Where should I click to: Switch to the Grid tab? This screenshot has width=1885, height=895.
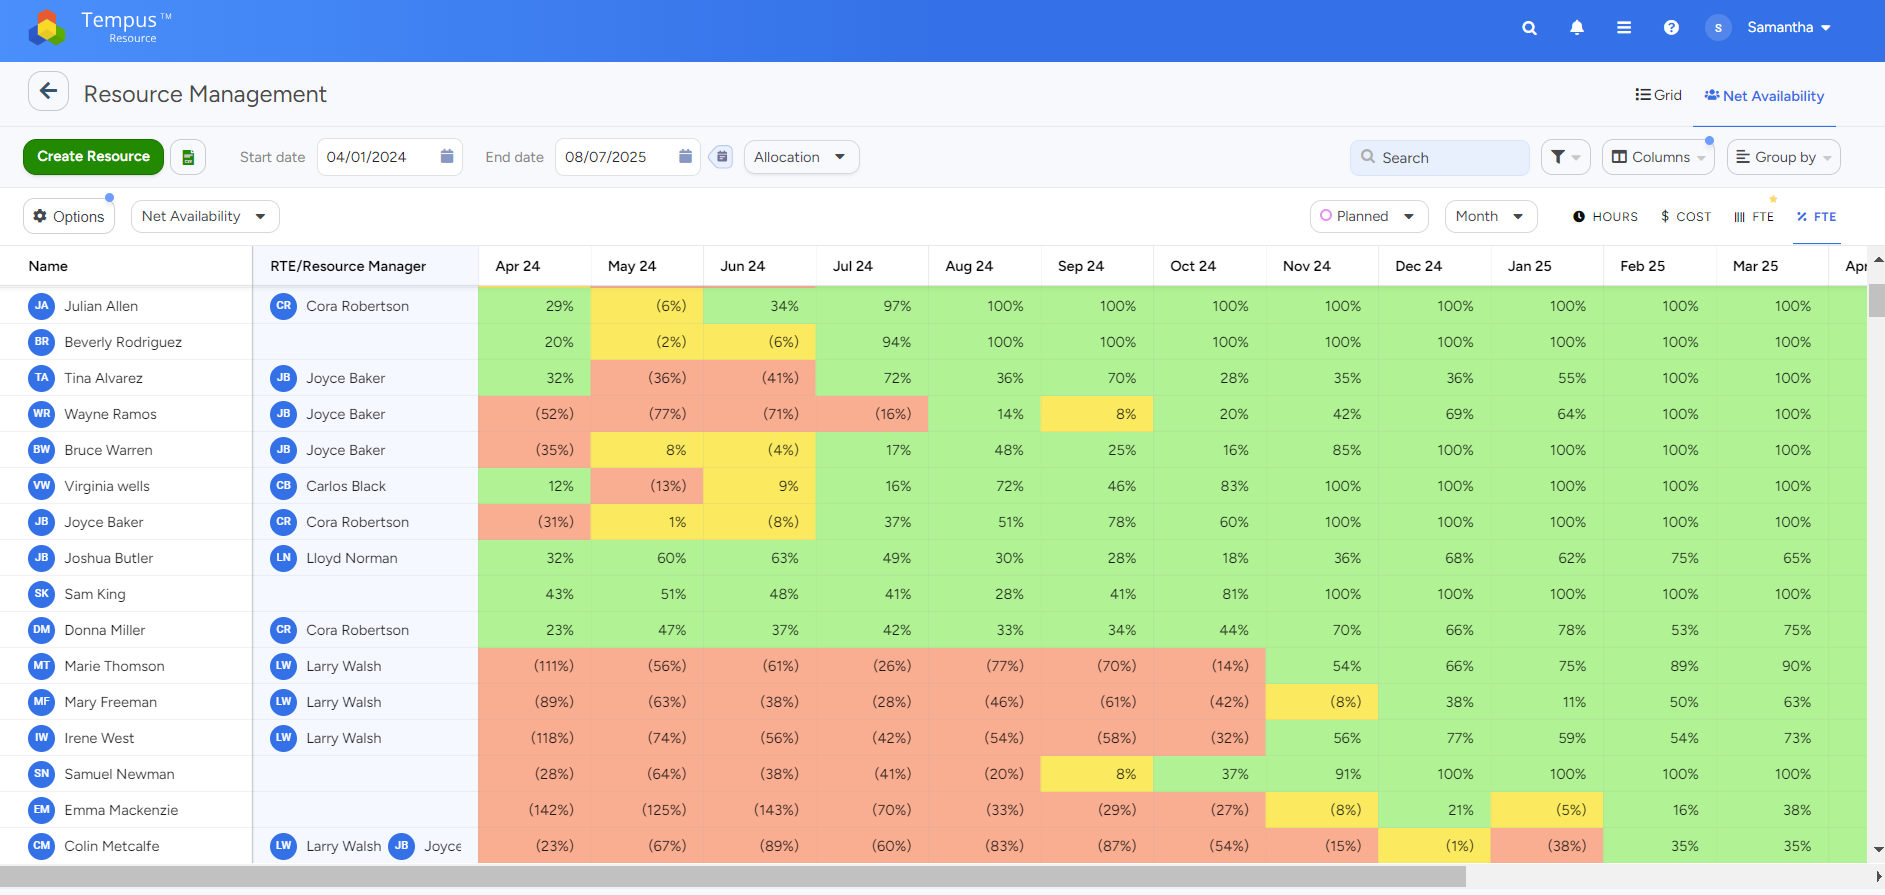click(x=1659, y=96)
